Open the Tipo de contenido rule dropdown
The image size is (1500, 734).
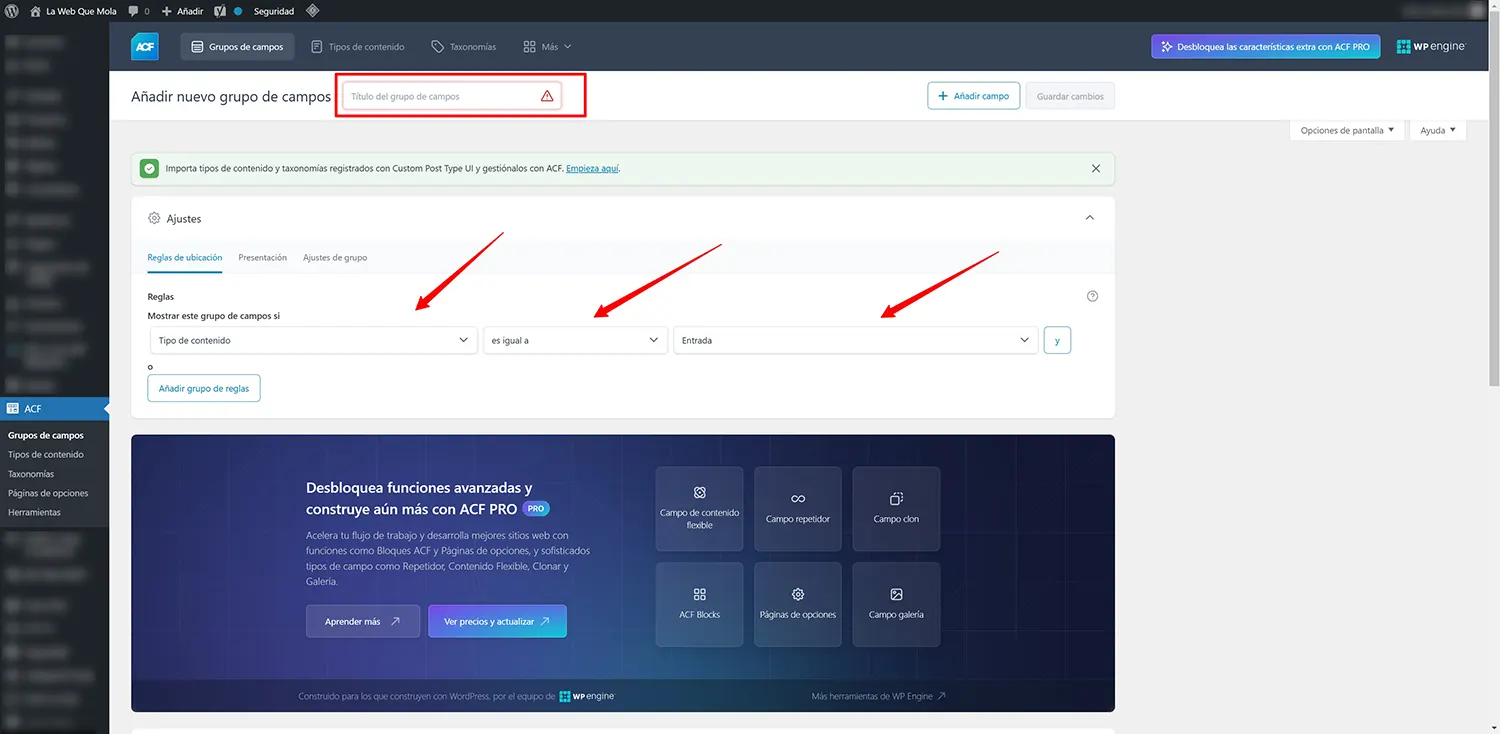[312, 340]
